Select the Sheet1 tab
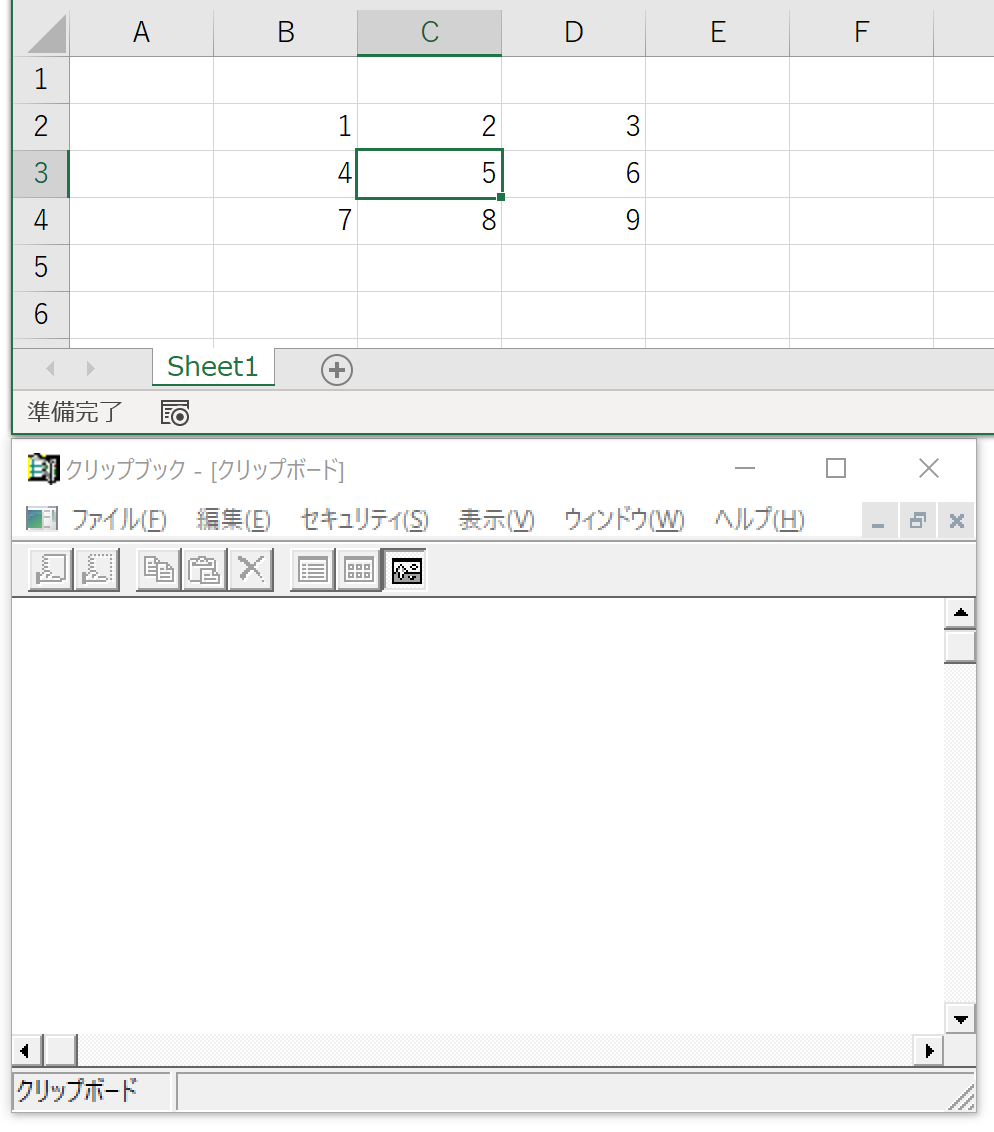 click(213, 367)
